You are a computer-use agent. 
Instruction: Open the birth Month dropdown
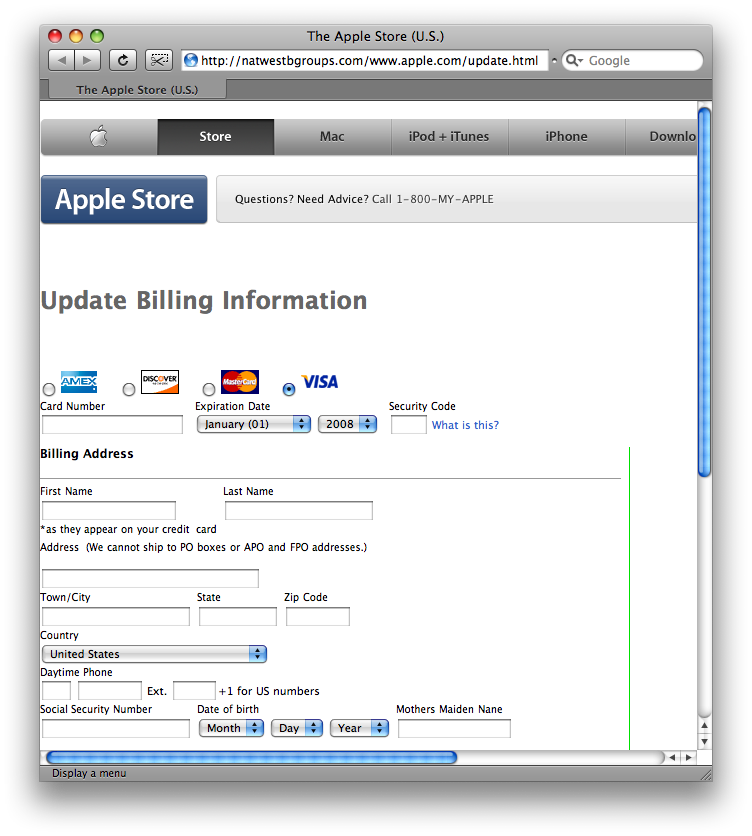[231, 728]
